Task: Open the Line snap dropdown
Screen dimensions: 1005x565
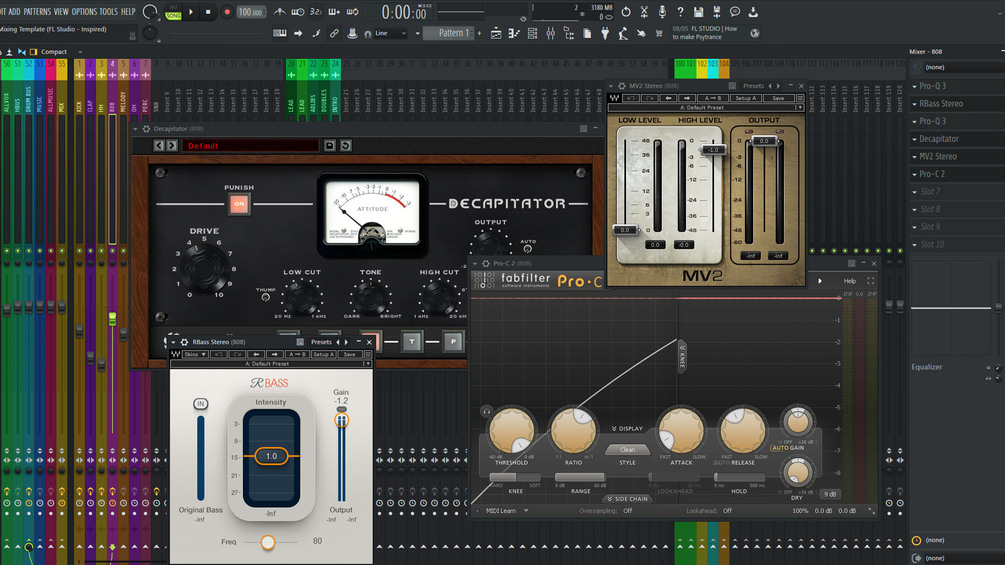Action: [390, 33]
